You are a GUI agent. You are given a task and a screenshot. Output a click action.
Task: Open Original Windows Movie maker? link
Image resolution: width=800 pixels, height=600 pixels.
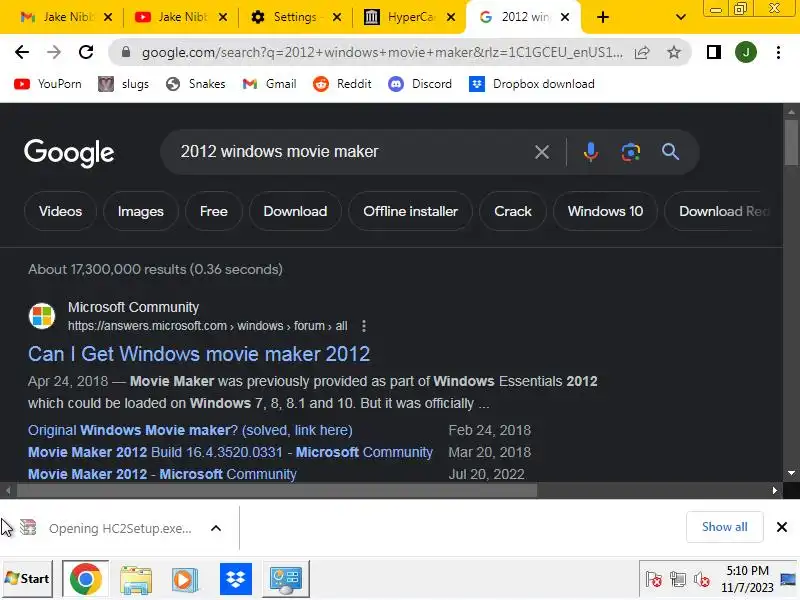click(190, 430)
